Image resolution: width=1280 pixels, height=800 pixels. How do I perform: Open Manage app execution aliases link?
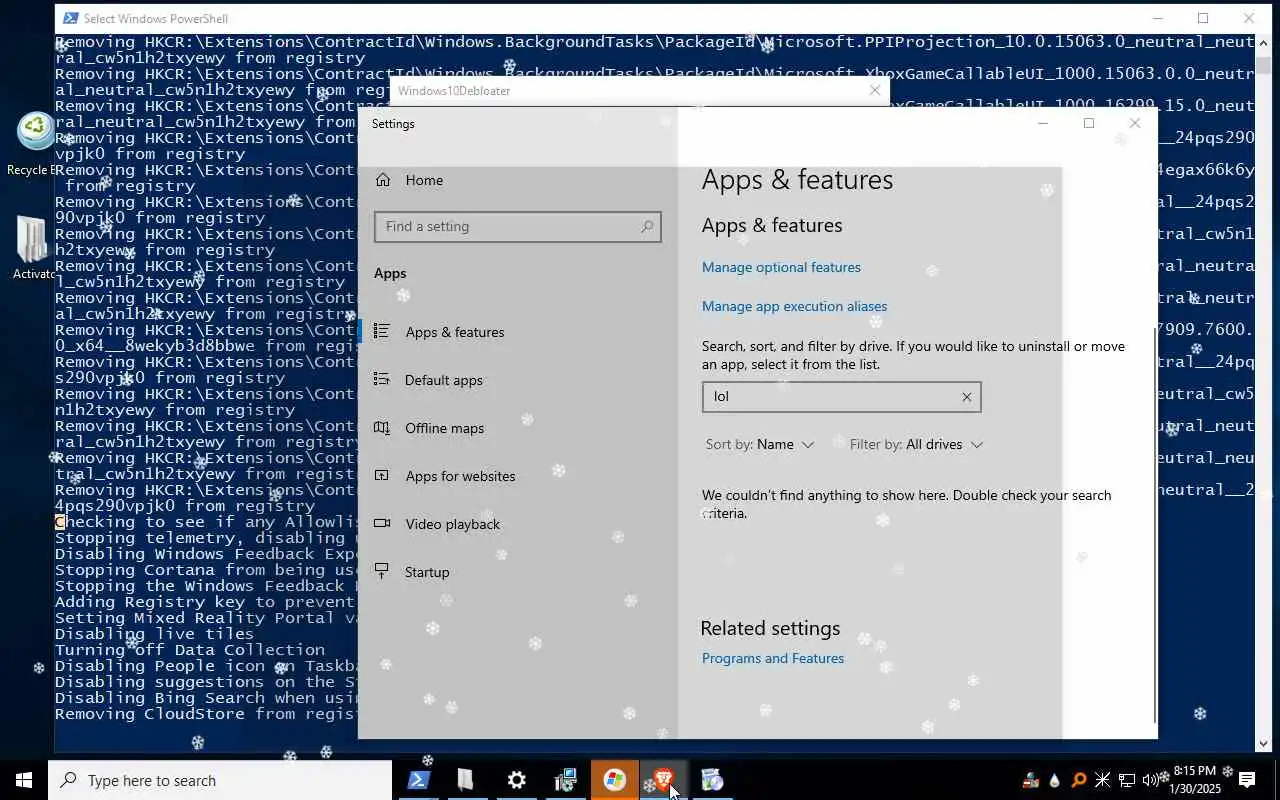(794, 306)
